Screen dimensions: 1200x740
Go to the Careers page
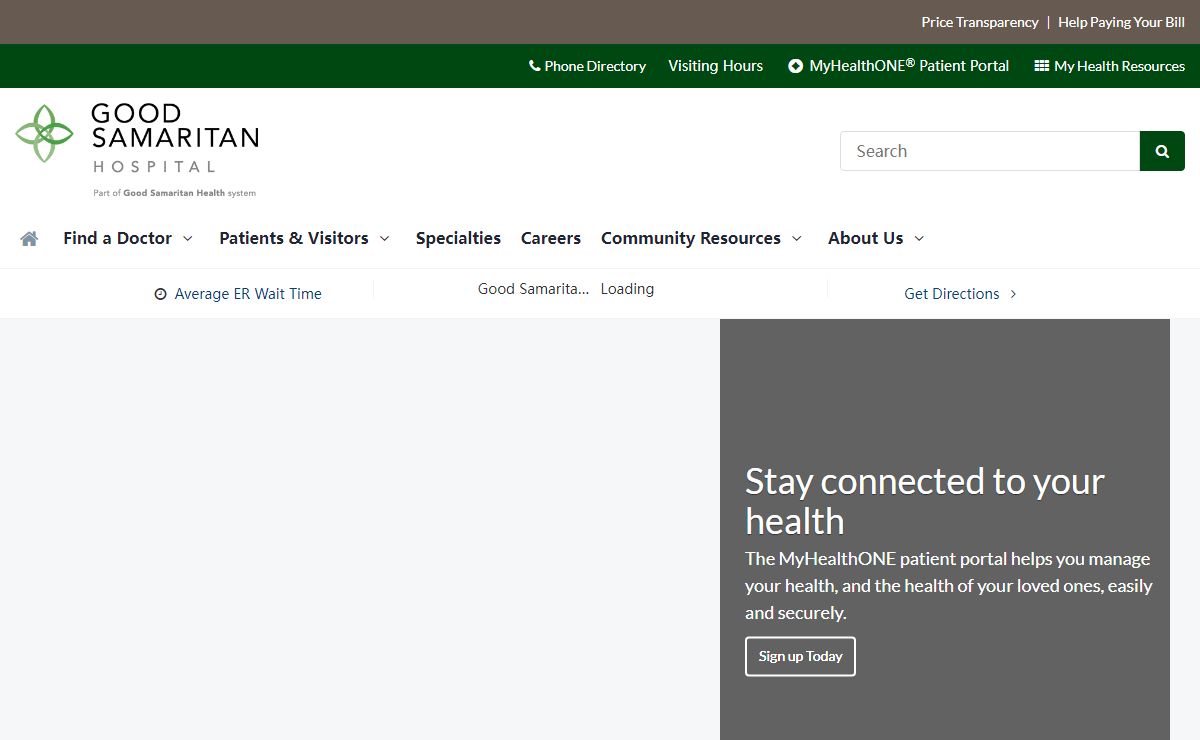tap(551, 238)
